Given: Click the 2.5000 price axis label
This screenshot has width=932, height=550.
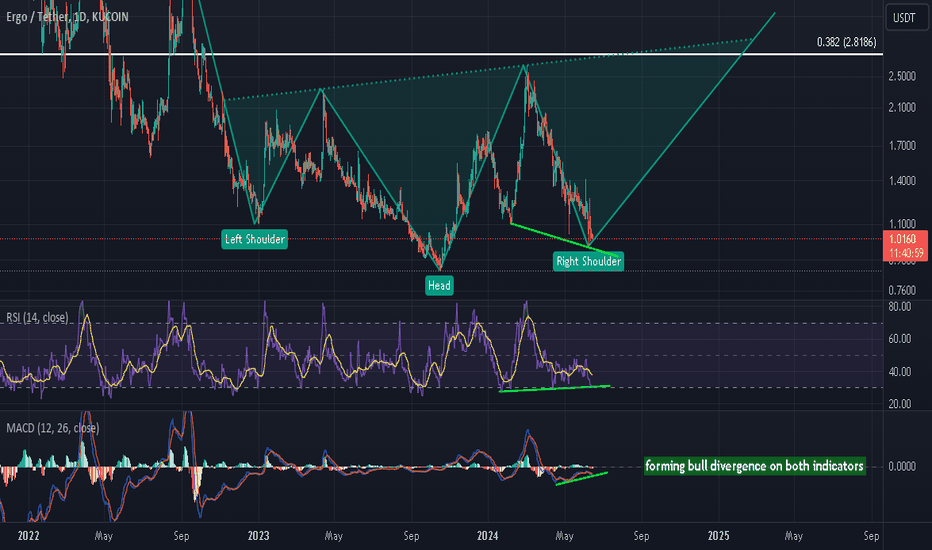Looking at the screenshot, I should click(902, 76).
